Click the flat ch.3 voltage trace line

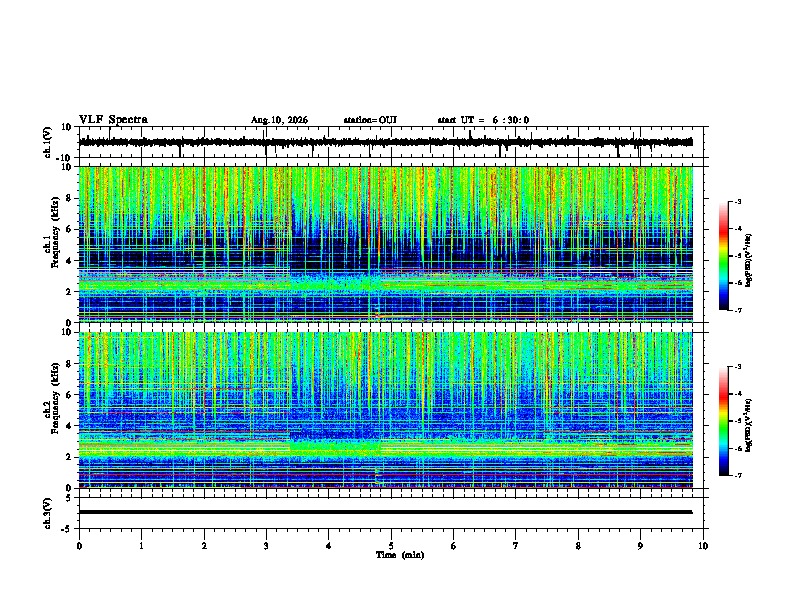click(385, 512)
